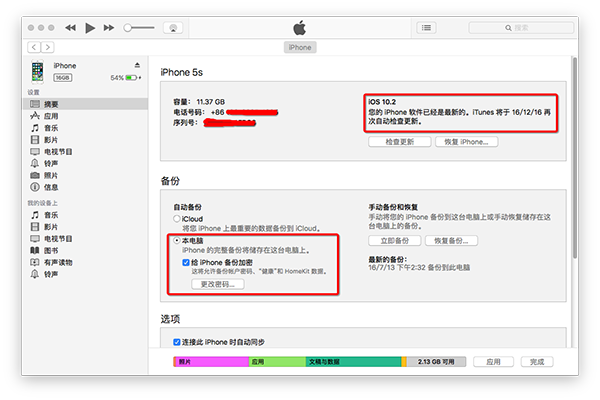Select the iCloud backup radio button
This screenshot has width=600, height=400.
click(177, 219)
